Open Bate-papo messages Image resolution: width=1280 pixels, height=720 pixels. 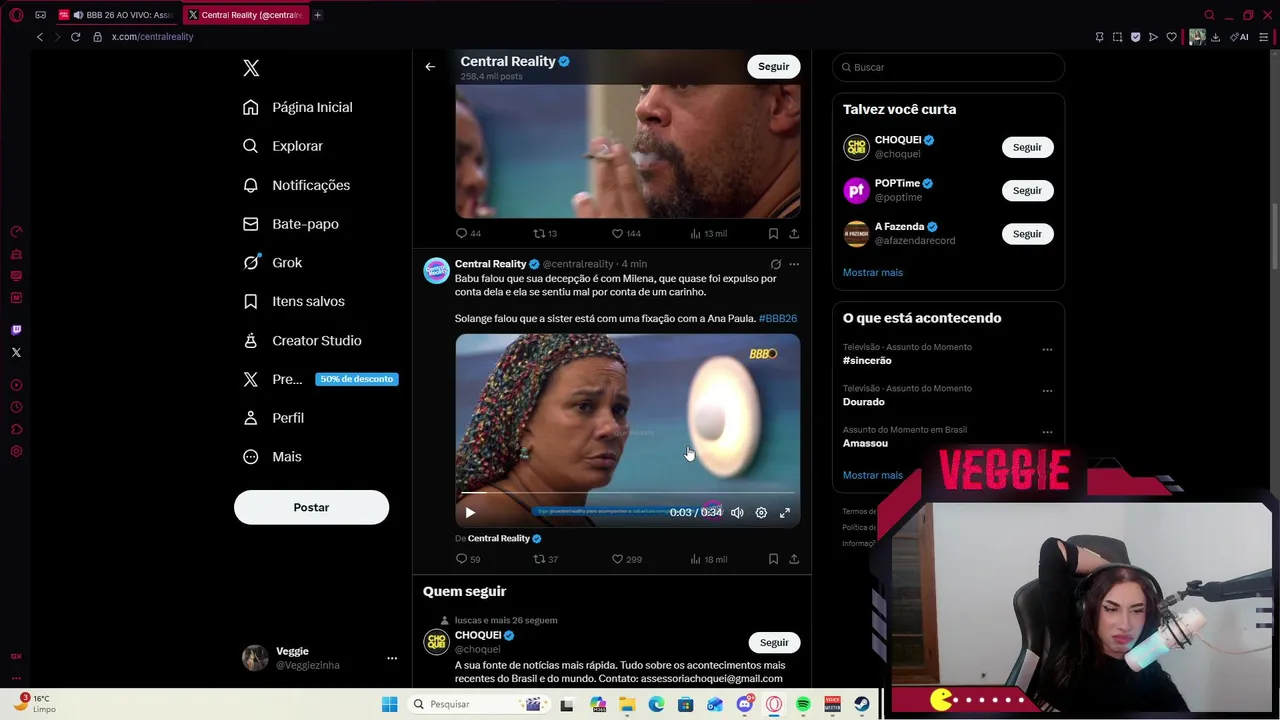(x=291, y=224)
